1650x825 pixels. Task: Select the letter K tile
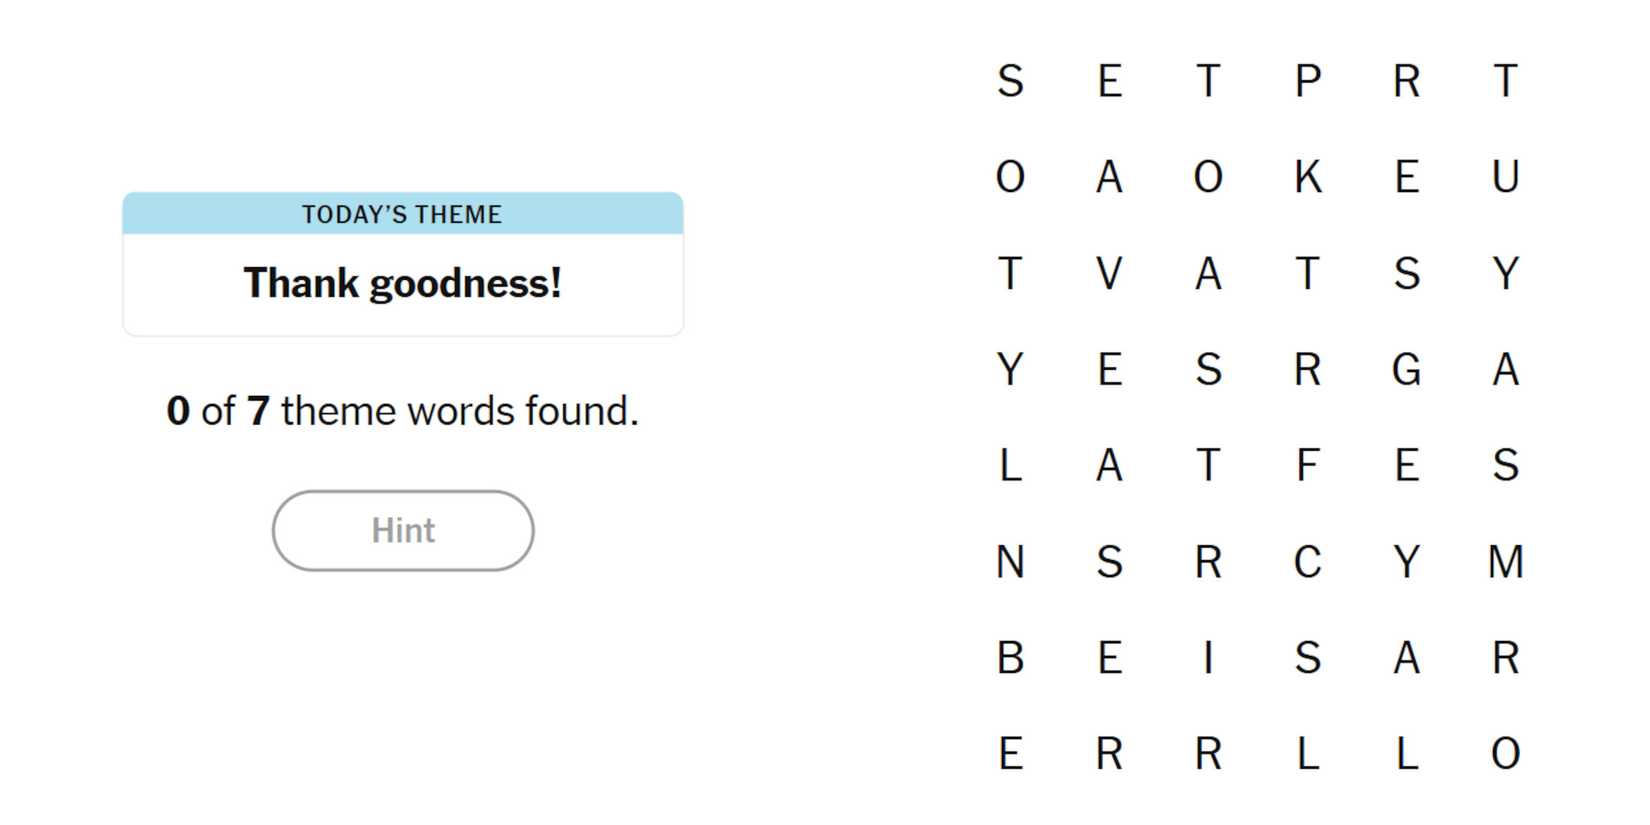click(1307, 177)
